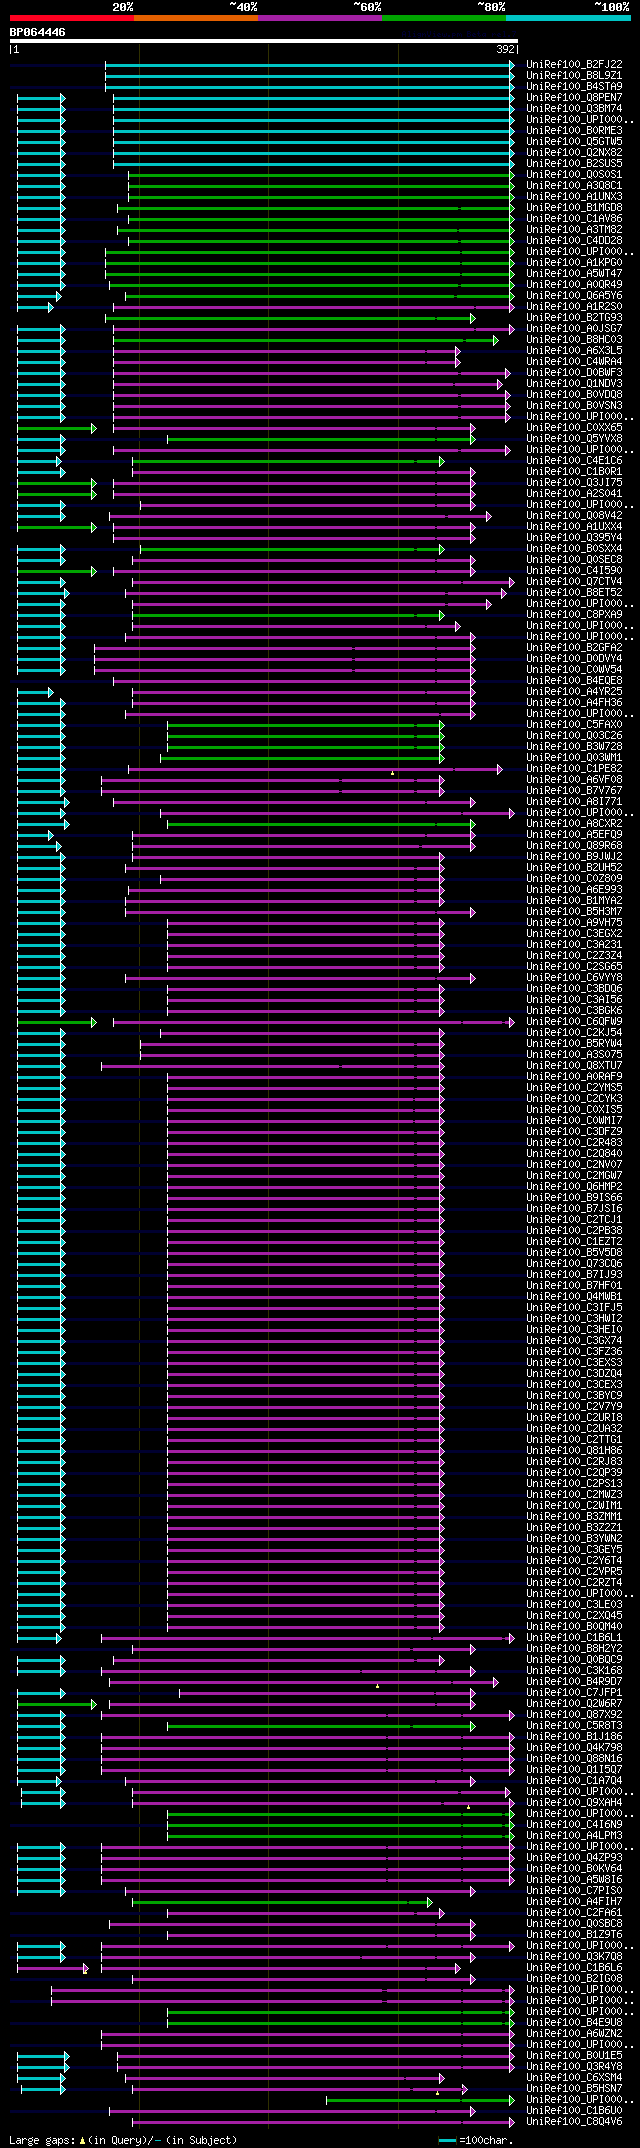Select UniRef100_B7V767 label

coord(574,790)
